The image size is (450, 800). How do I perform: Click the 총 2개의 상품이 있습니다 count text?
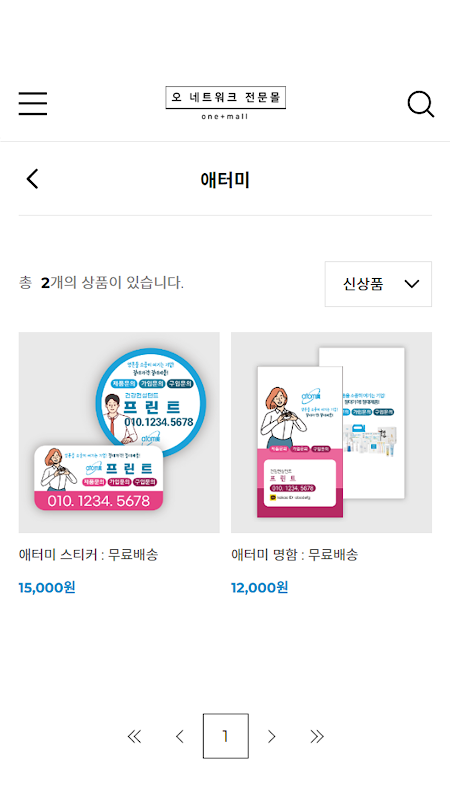click(101, 282)
